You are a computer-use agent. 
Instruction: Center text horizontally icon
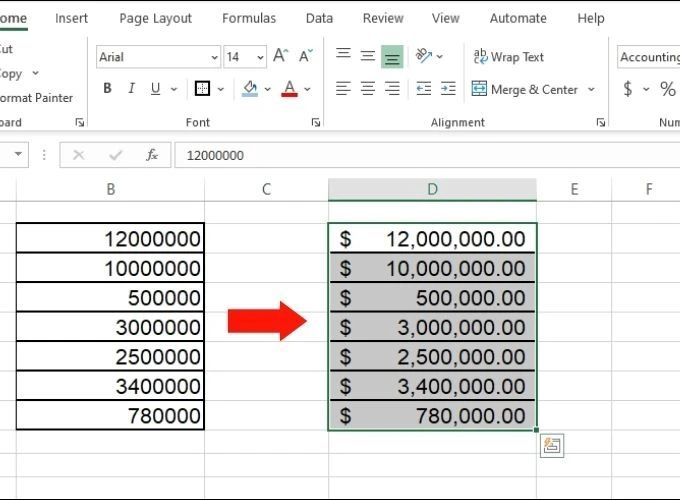[368, 88]
